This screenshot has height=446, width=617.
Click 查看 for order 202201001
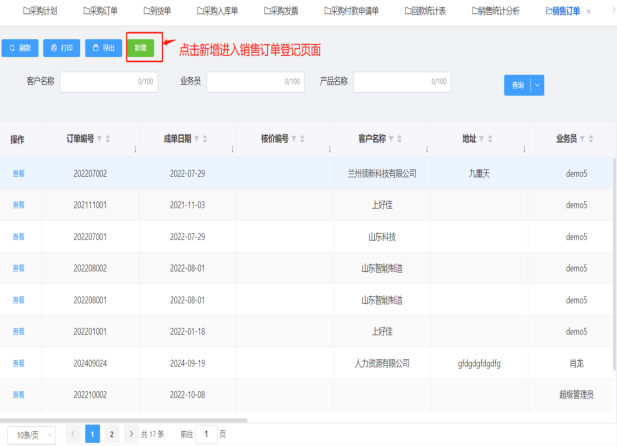click(18, 331)
